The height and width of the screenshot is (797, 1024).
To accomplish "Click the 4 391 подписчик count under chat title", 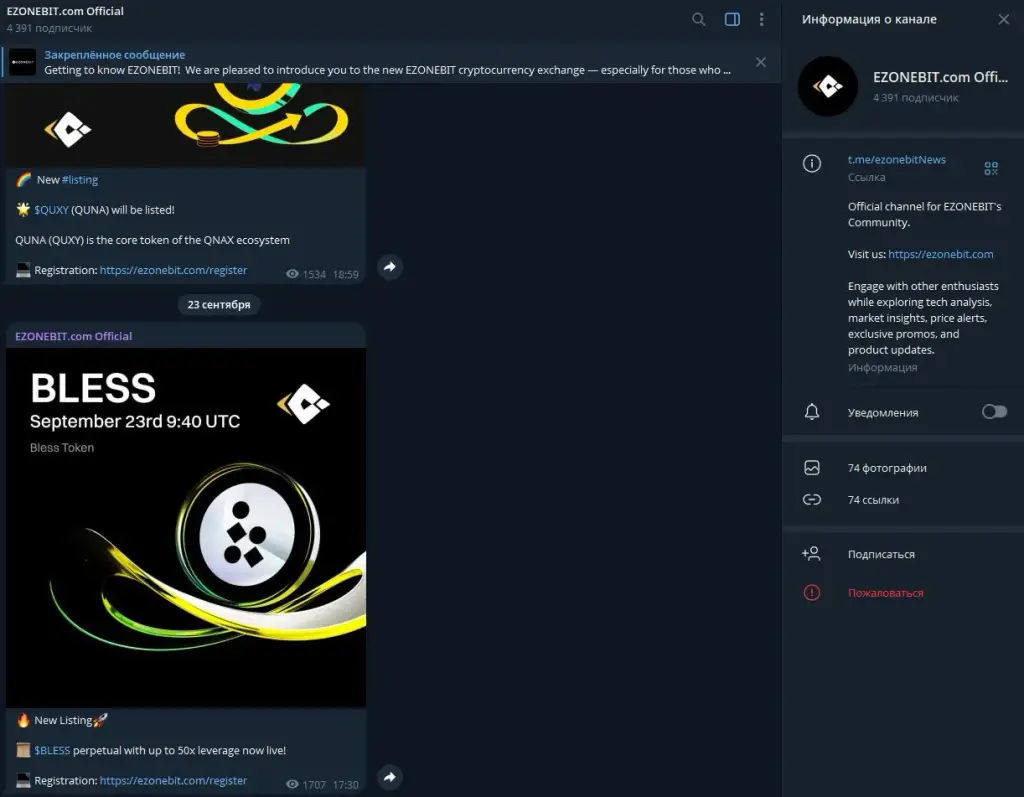I will (x=49, y=28).
